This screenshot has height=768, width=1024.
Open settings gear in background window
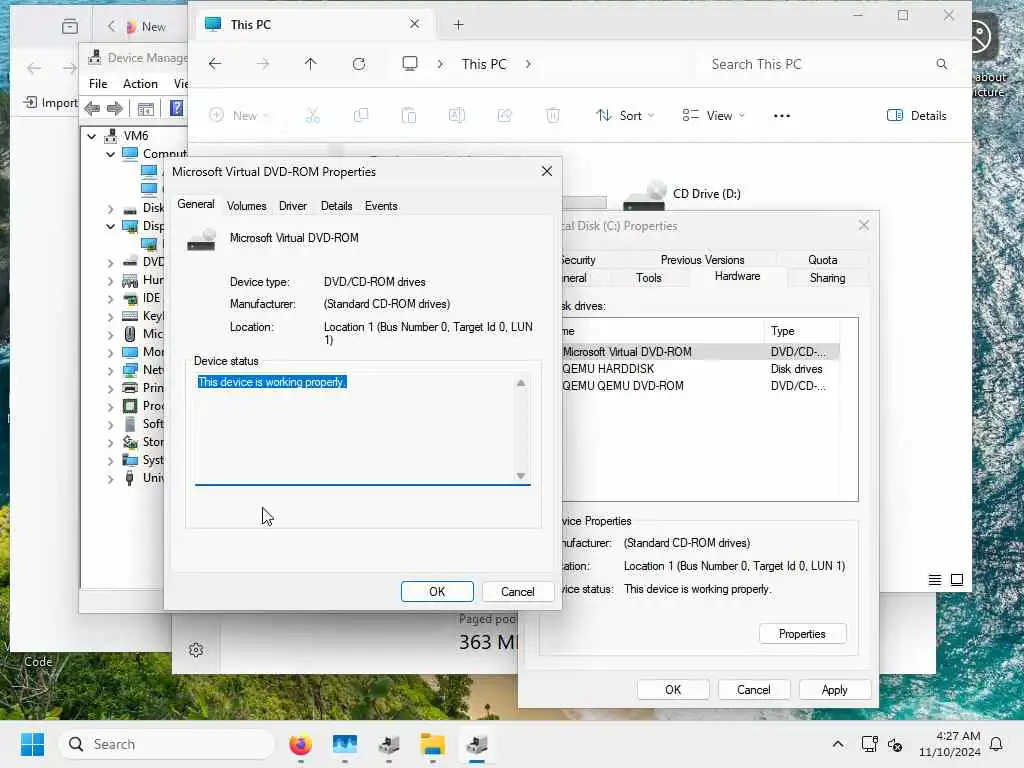point(196,650)
